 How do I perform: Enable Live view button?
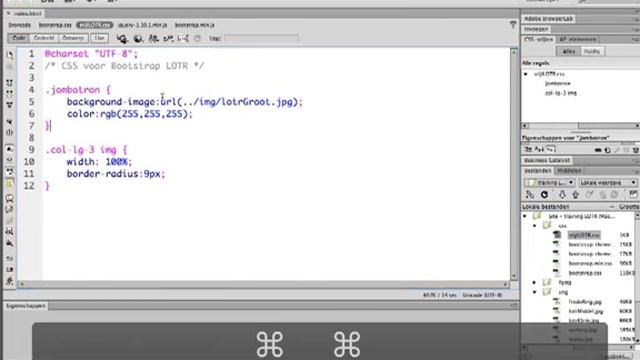point(99,38)
